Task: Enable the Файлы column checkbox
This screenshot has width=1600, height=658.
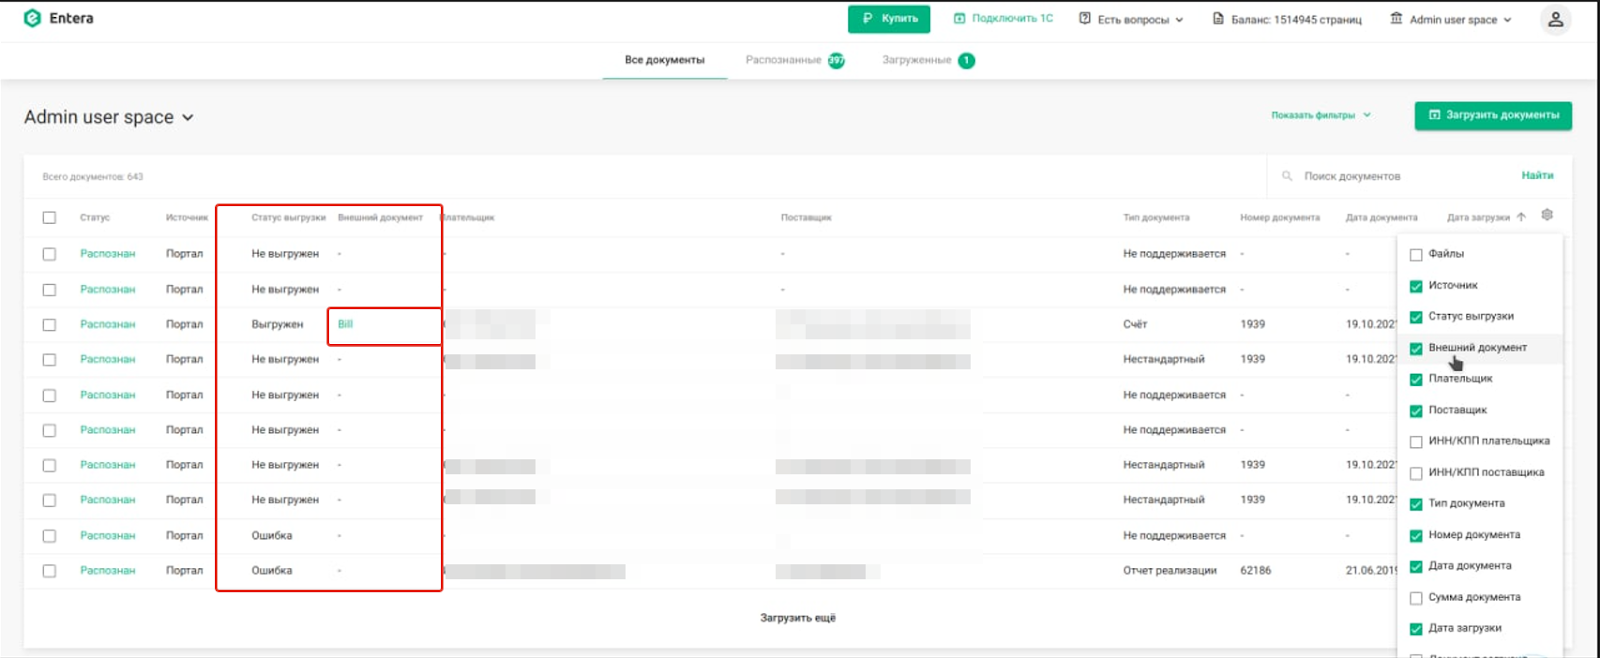Action: tap(1416, 254)
